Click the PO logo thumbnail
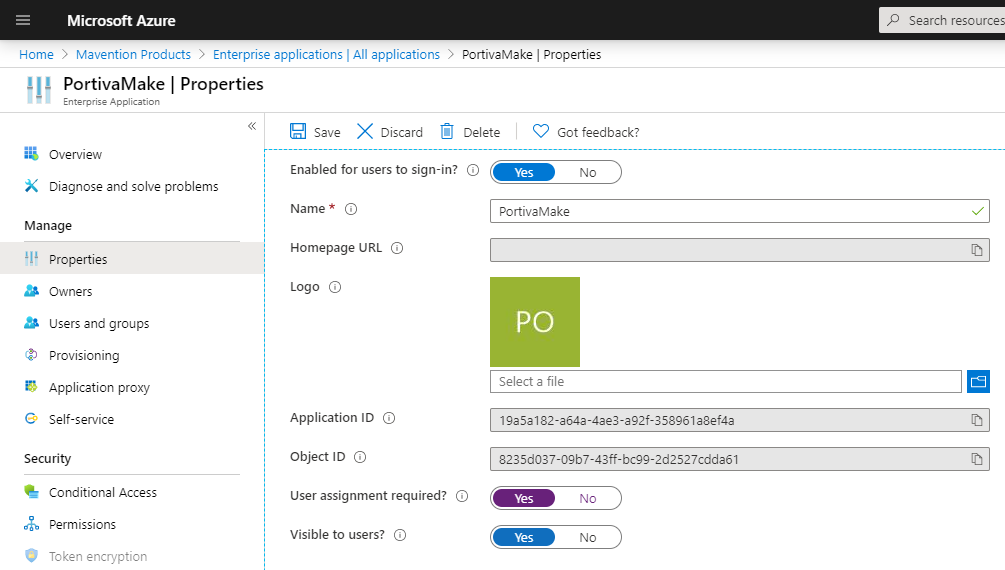This screenshot has width=1005, height=570. pyautogui.click(x=535, y=322)
